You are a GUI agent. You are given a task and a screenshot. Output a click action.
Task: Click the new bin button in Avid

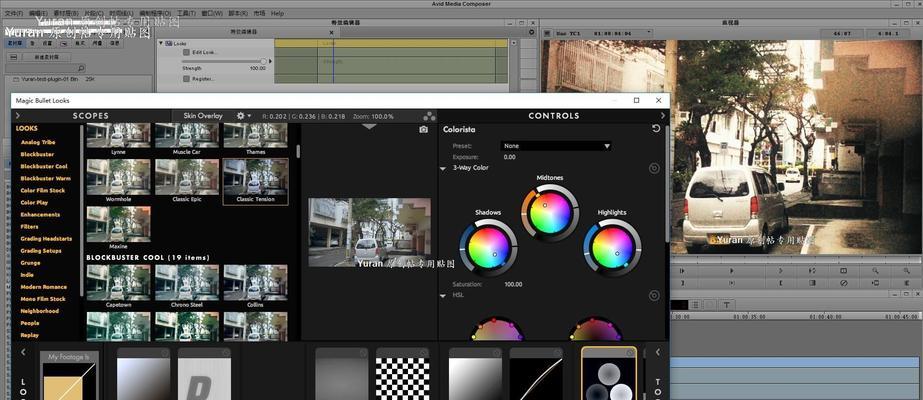coord(47,57)
